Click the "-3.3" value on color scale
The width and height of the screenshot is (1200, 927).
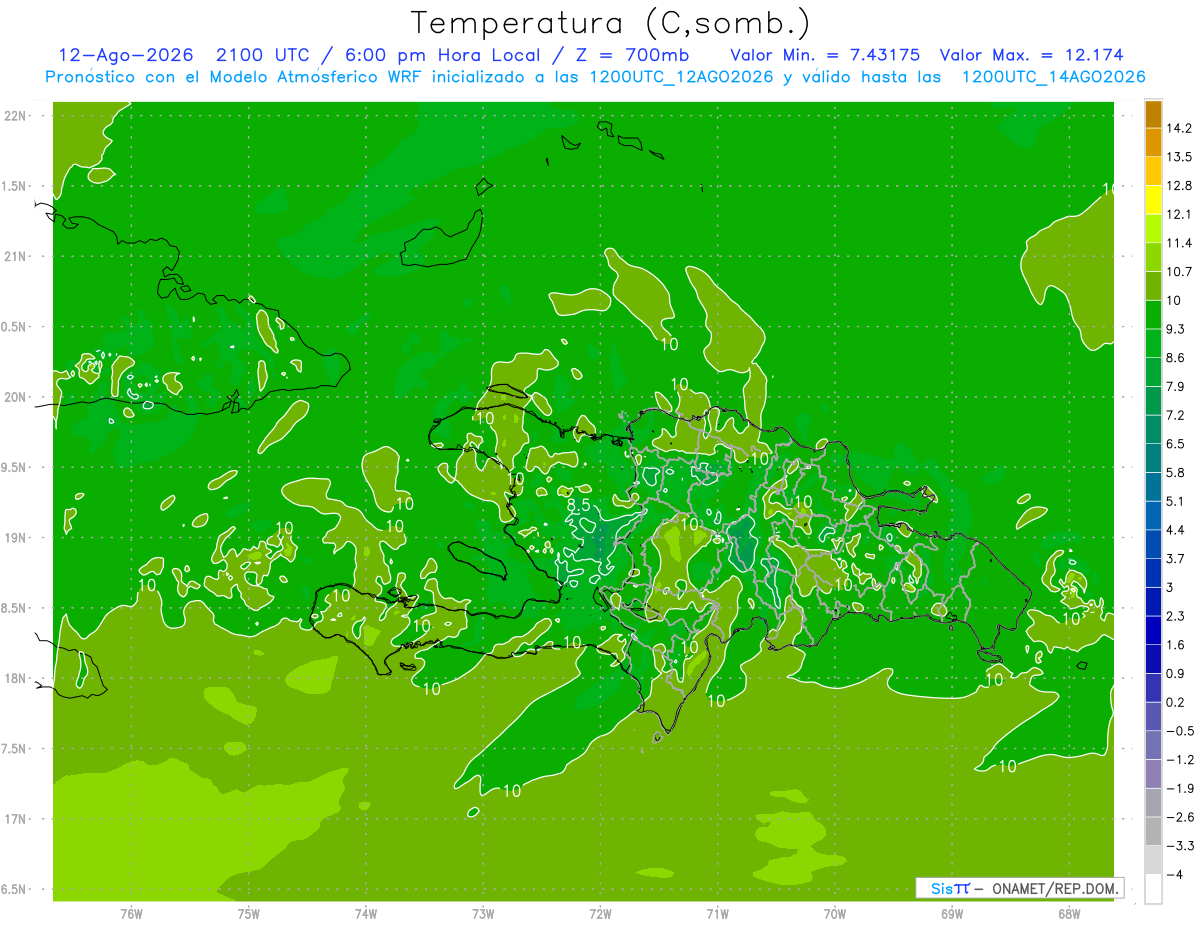click(1180, 845)
